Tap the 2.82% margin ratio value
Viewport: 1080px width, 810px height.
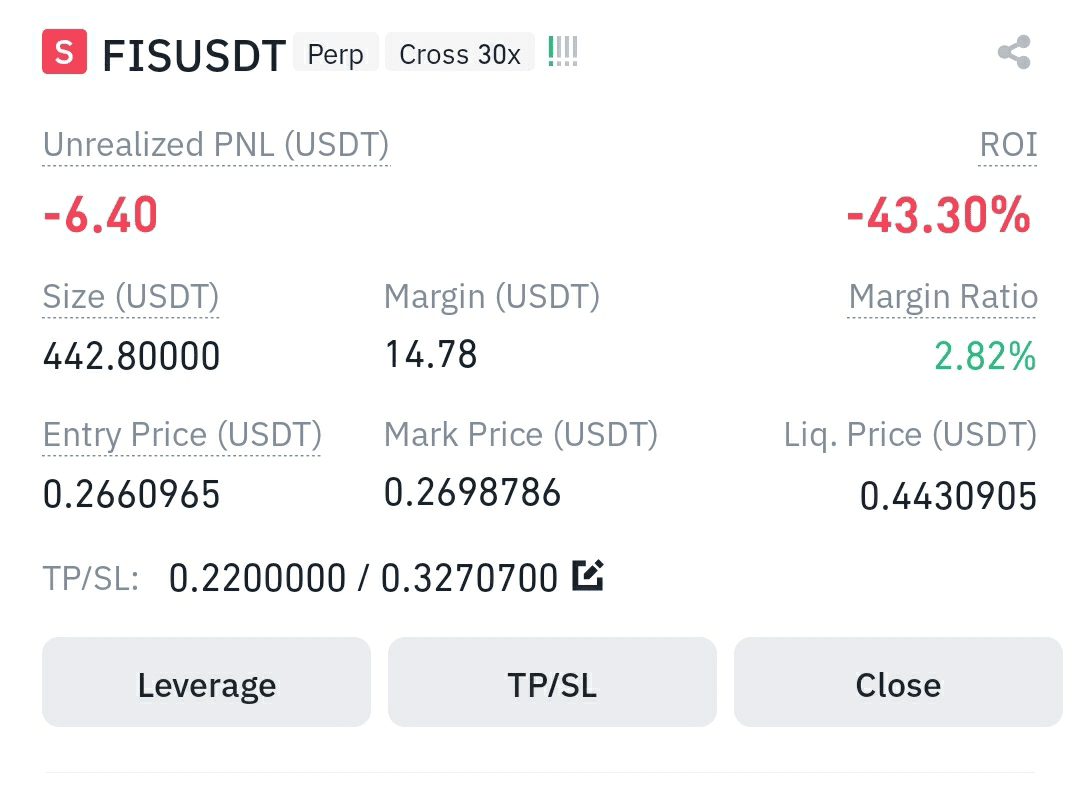click(x=985, y=356)
